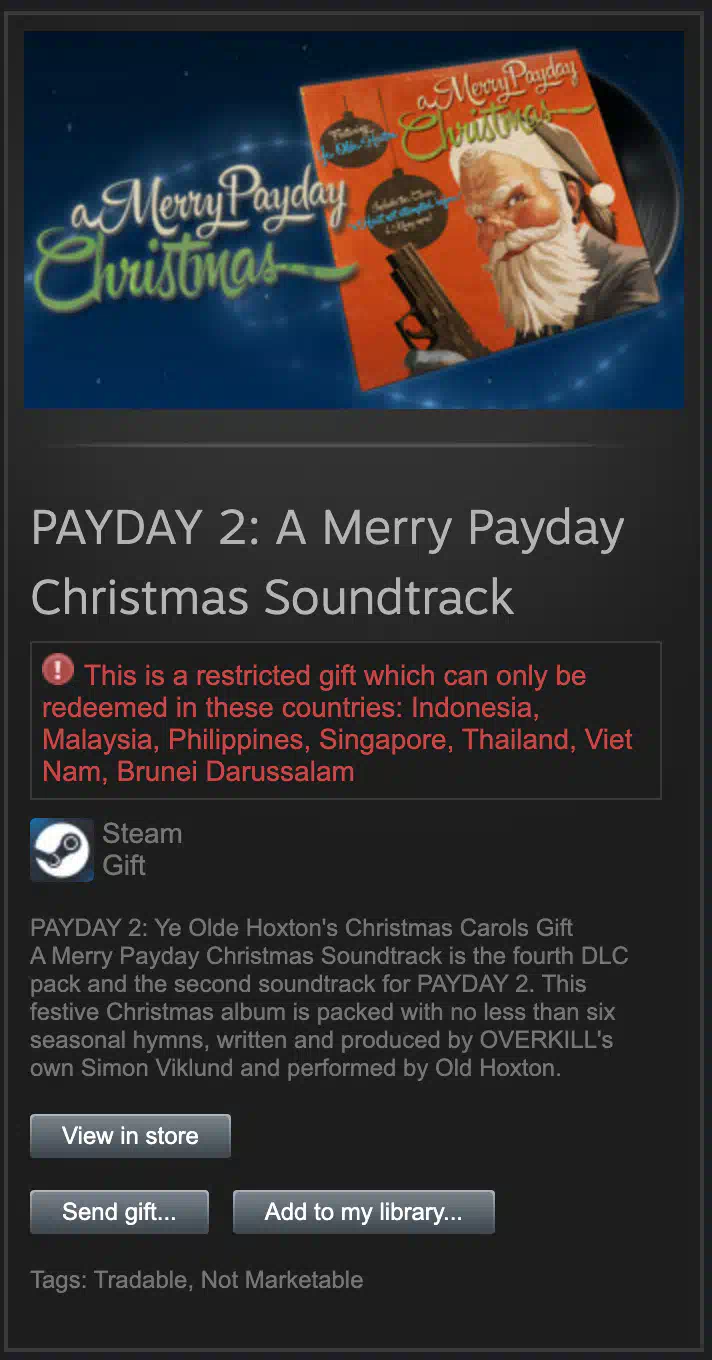Click the Steam Gift label

[x=142, y=850]
